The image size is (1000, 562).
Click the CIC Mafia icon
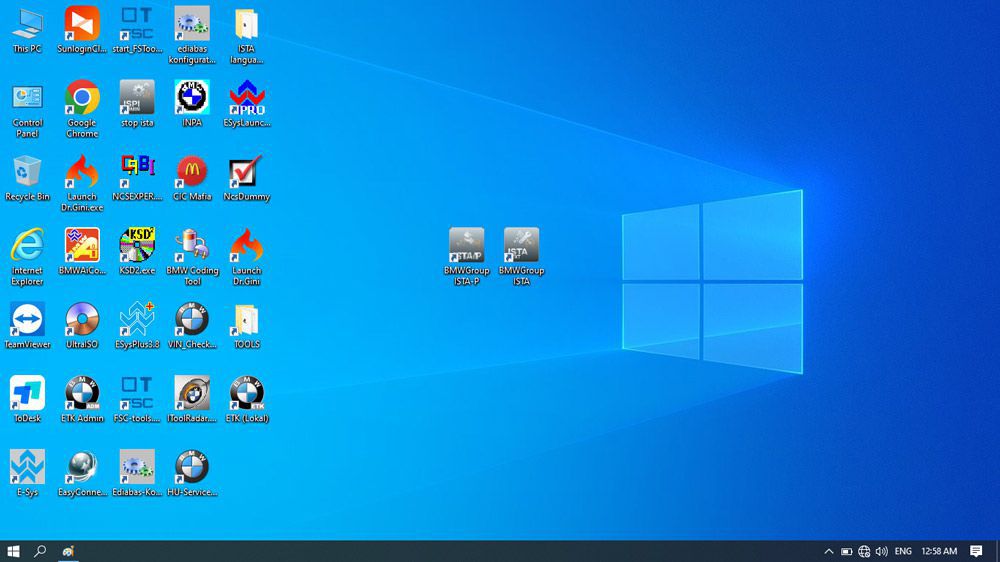point(192,178)
